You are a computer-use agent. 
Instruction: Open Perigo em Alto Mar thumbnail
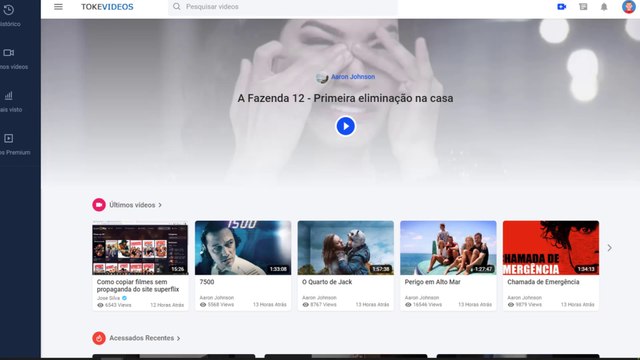click(448, 248)
